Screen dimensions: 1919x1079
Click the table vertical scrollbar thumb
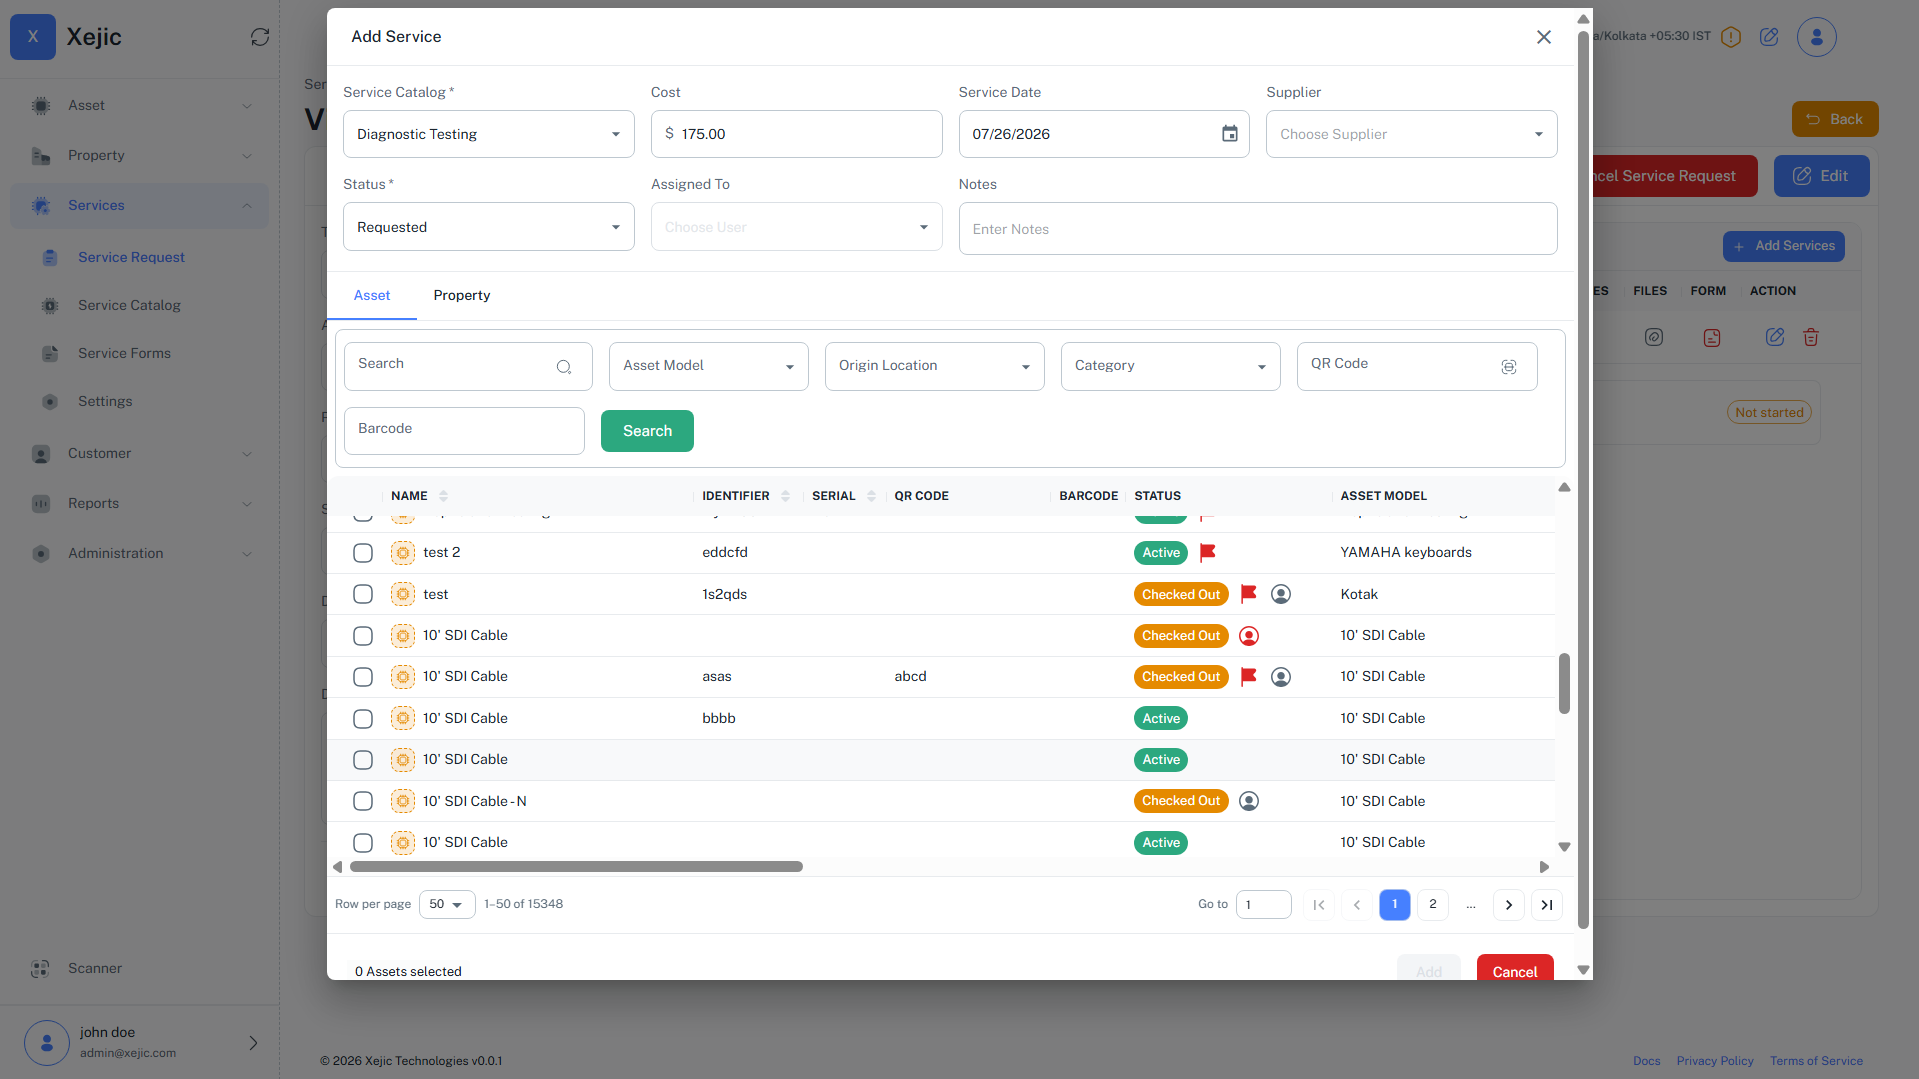click(x=1564, y=684)
